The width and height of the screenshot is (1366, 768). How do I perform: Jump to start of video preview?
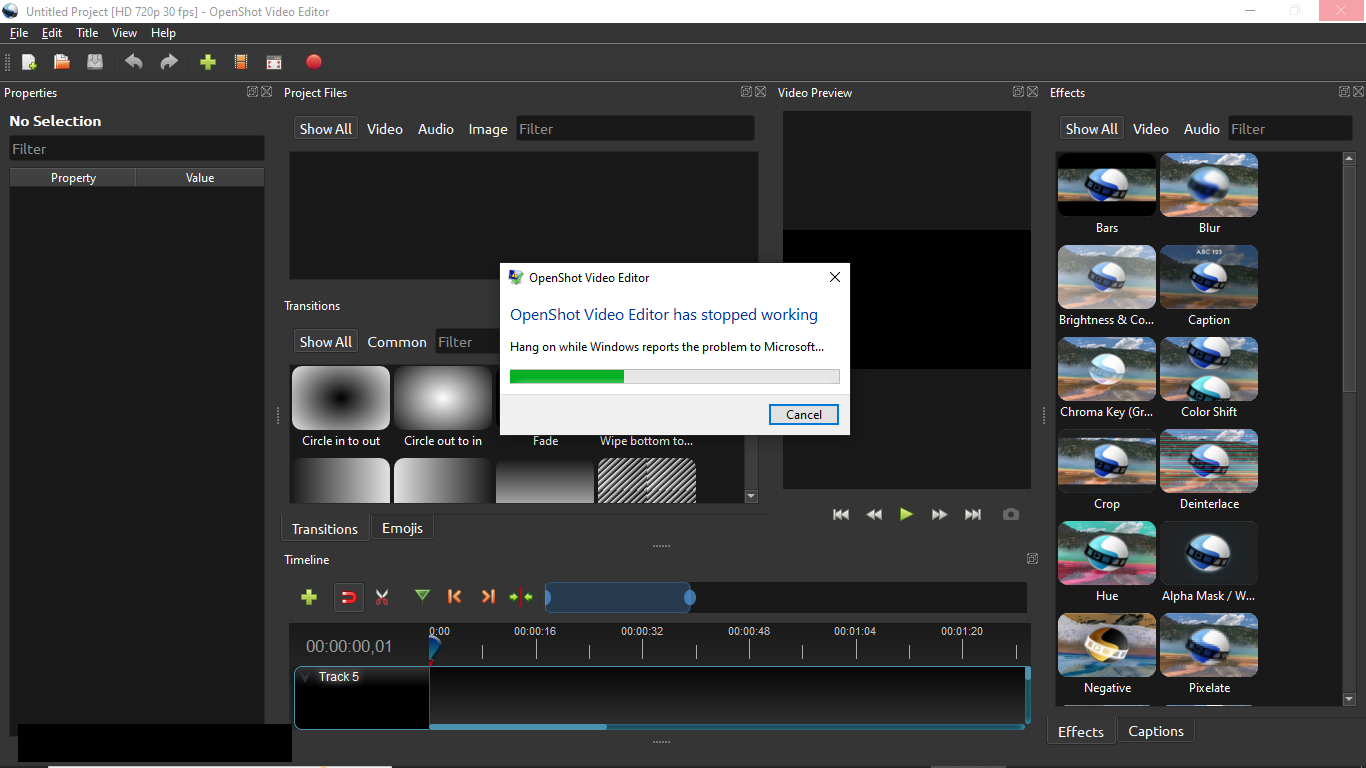point(841,514)
